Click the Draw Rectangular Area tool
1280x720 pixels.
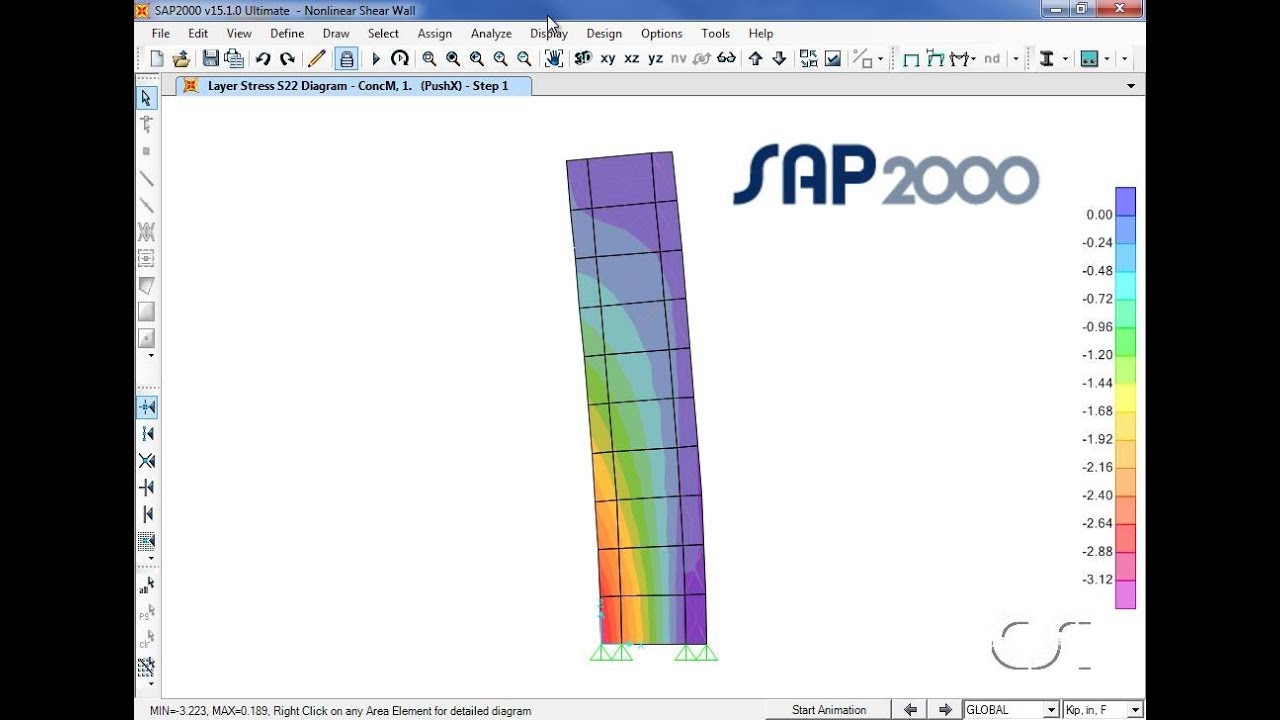coord(146,312)
